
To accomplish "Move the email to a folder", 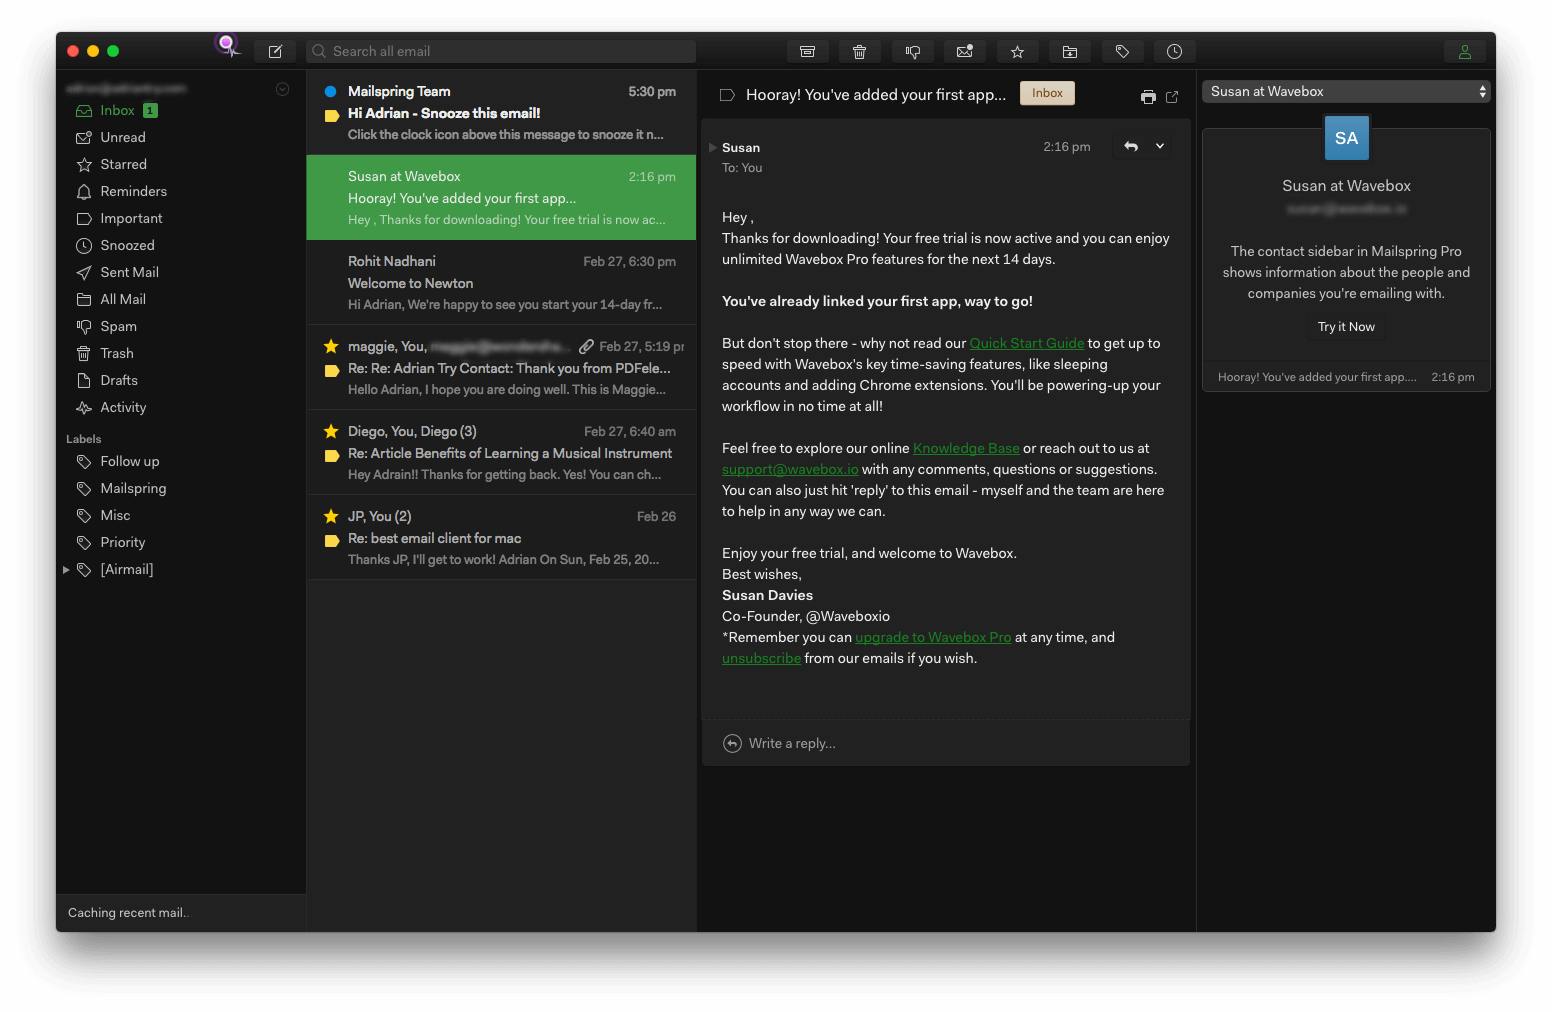I will pyautogui.click(x=1070, y=51).
